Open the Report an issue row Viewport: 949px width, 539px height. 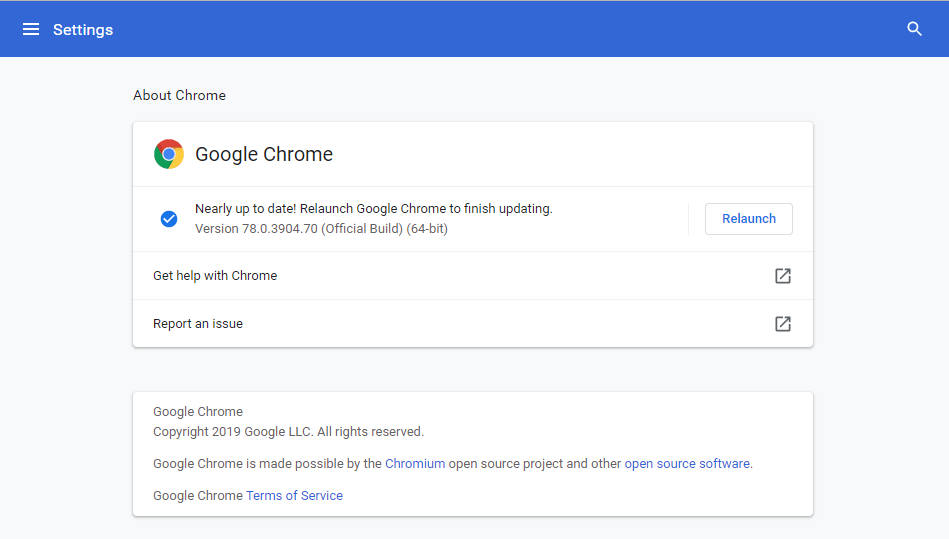pos(473,324)
